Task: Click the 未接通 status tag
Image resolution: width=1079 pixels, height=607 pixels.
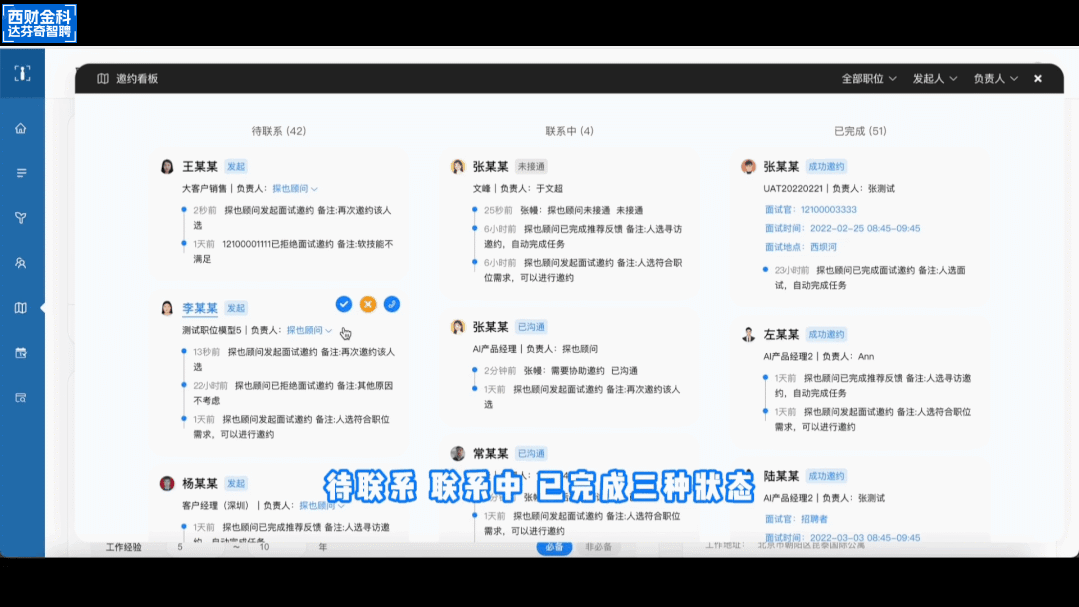Action: click(531, 167)
